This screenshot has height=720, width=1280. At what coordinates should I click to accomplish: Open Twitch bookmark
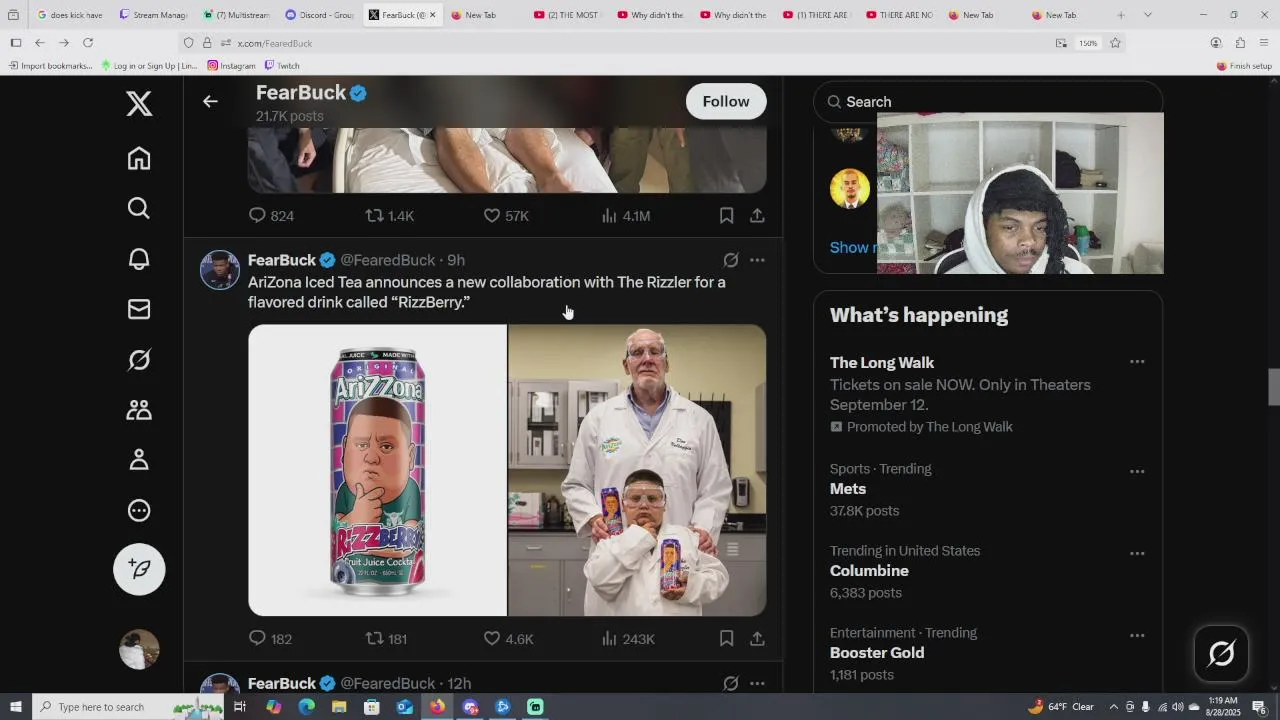[x=282, y=65]
